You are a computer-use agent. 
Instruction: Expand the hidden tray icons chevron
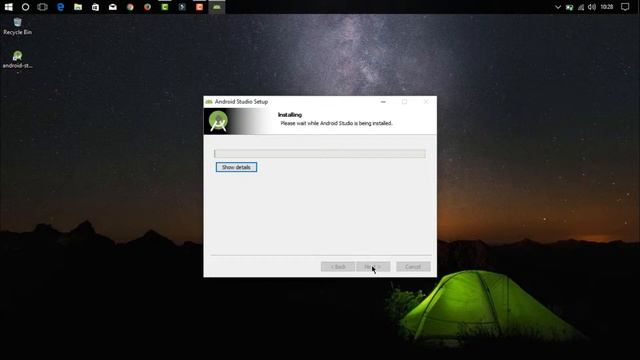point(558,7)
